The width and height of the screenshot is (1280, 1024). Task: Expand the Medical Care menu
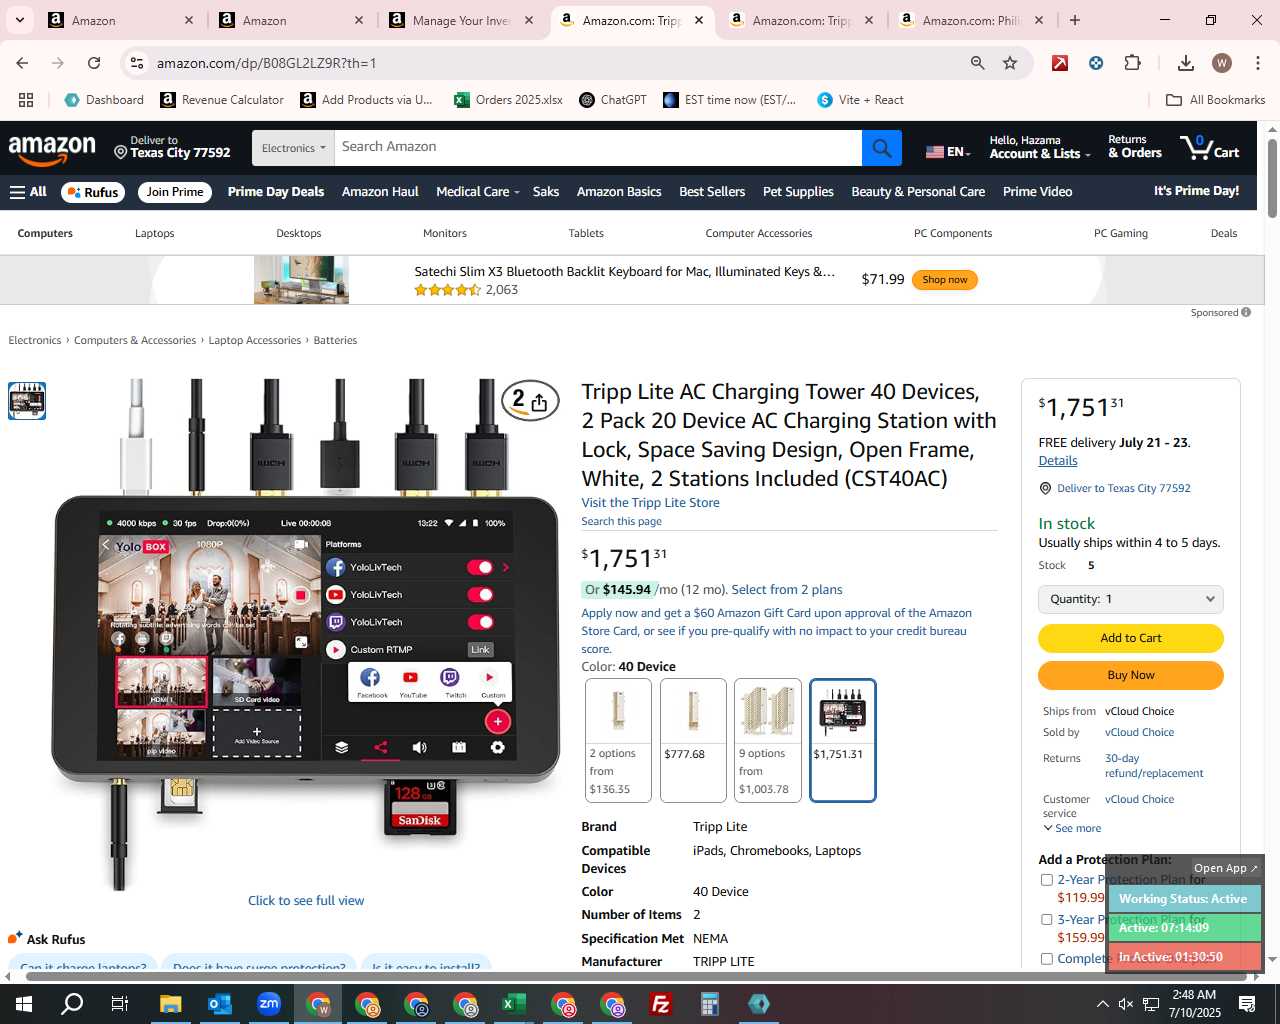pyautogui.click(x=478, y=192)
